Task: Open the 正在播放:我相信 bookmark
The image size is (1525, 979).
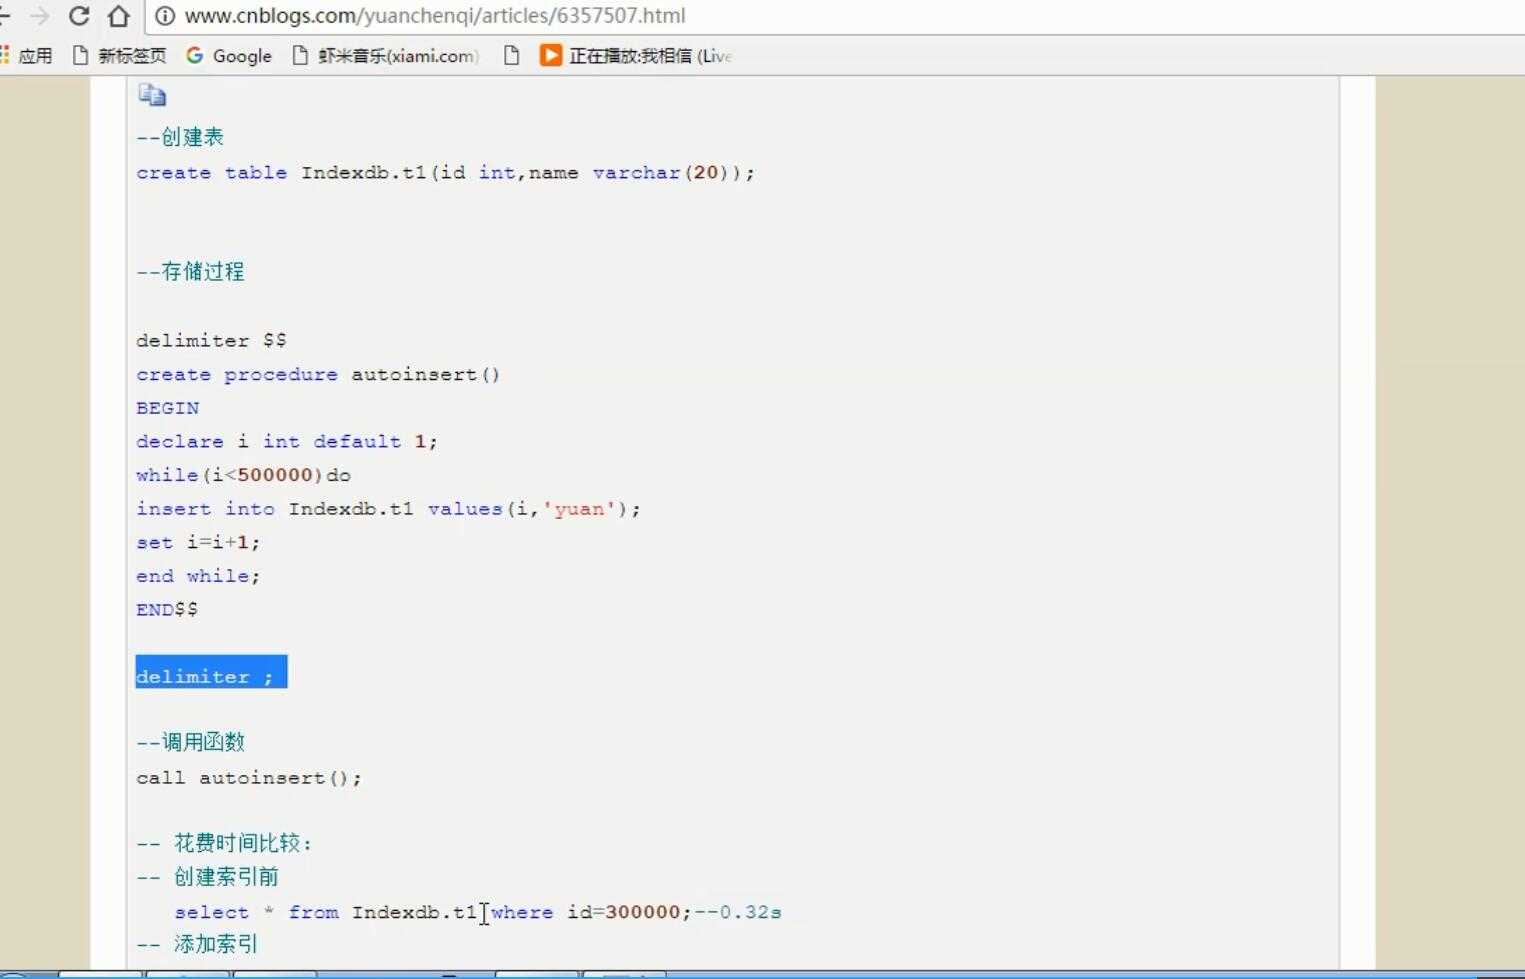Action: click(x=636, y=56)
